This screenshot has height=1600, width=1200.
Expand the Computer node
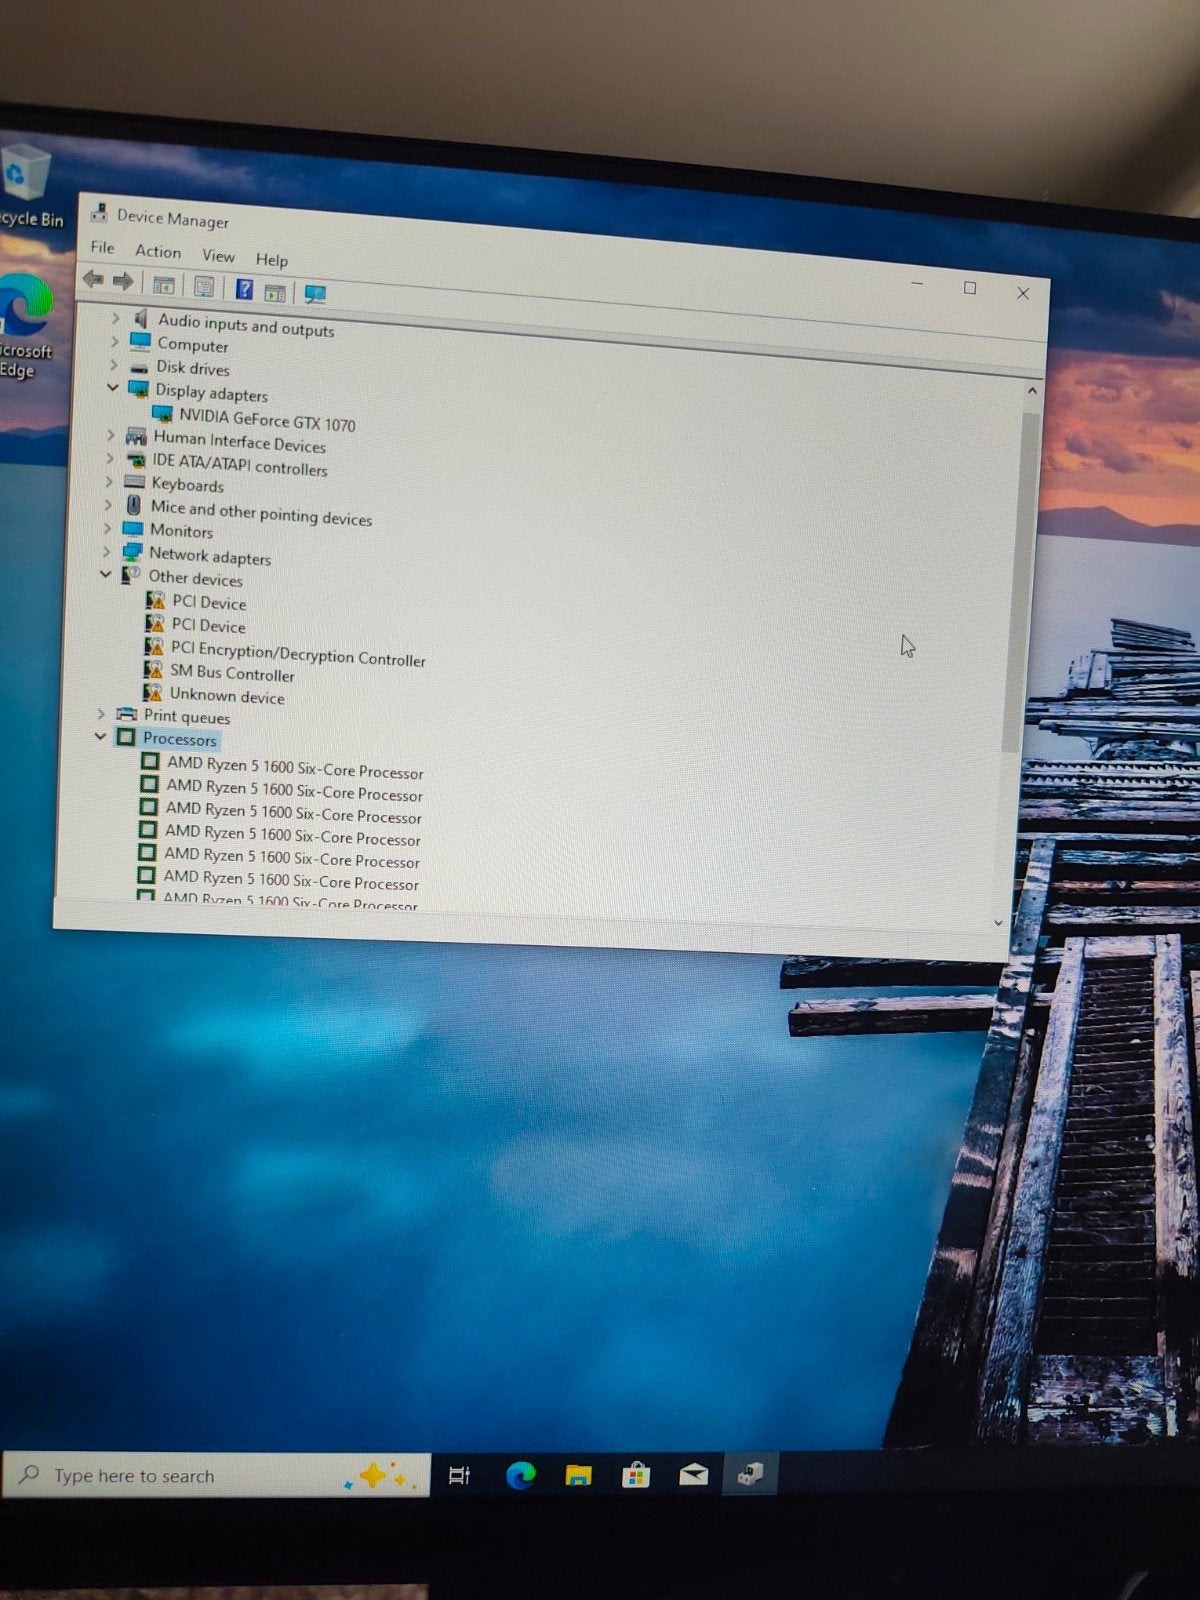pyautogui.click(x=114, y=341)
